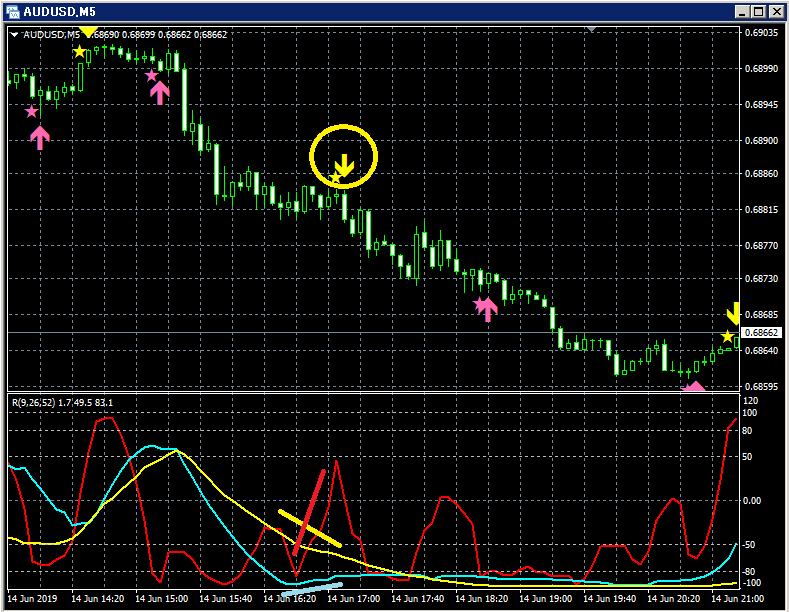Click the AUDUSD,M5 title bar text

coord(59,12)
